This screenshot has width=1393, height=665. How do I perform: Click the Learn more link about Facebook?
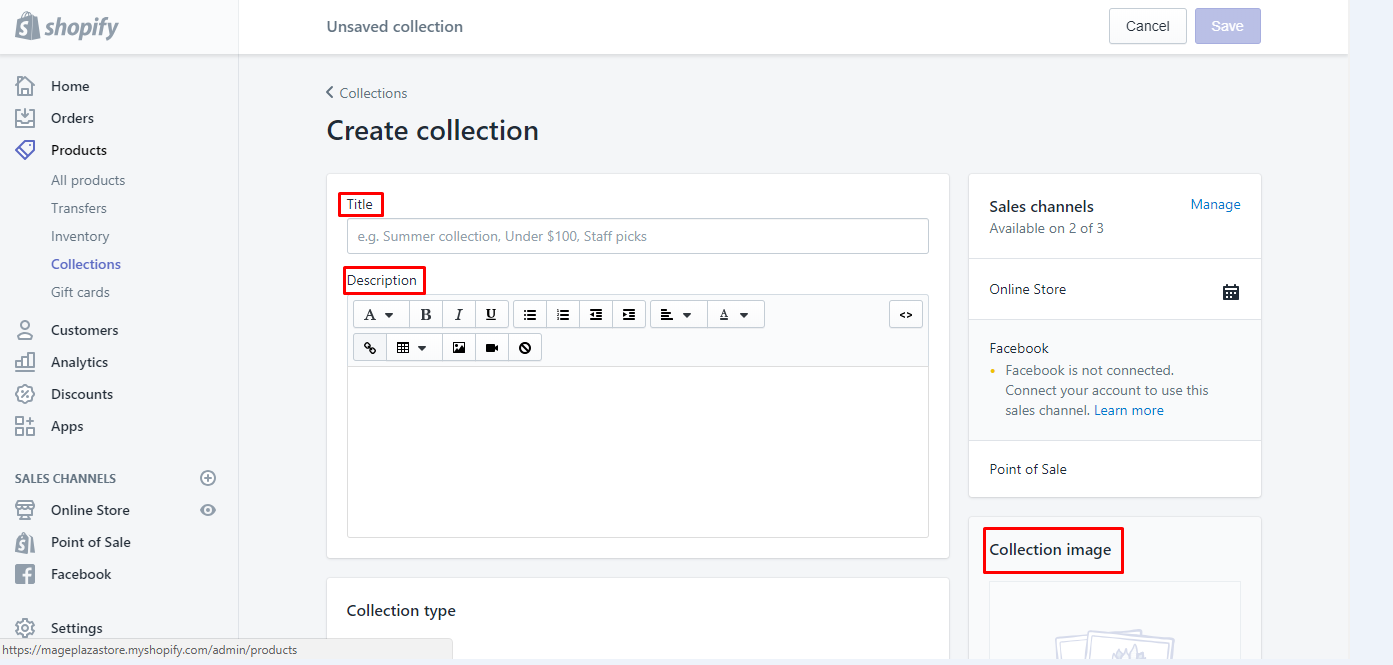coord(1129,410)
